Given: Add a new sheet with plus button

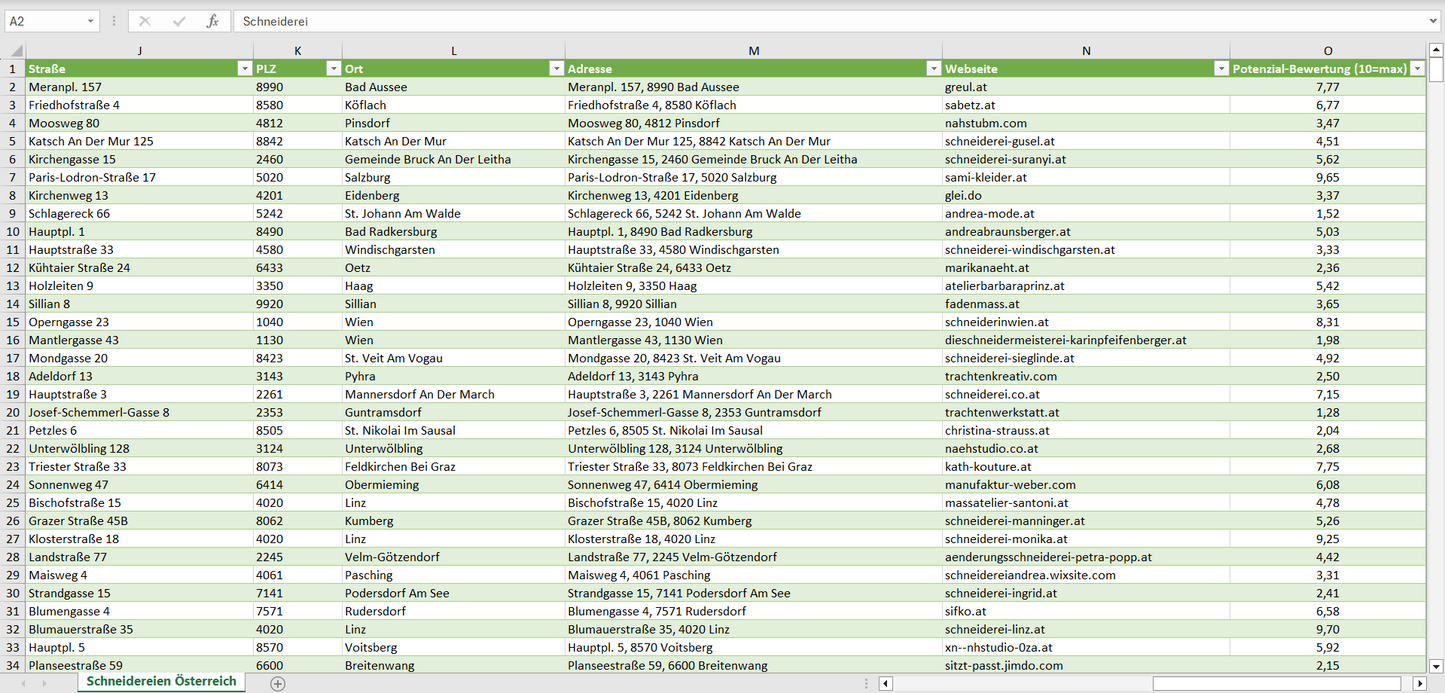Looking at the screenshot, I should (x=278, y=684).
